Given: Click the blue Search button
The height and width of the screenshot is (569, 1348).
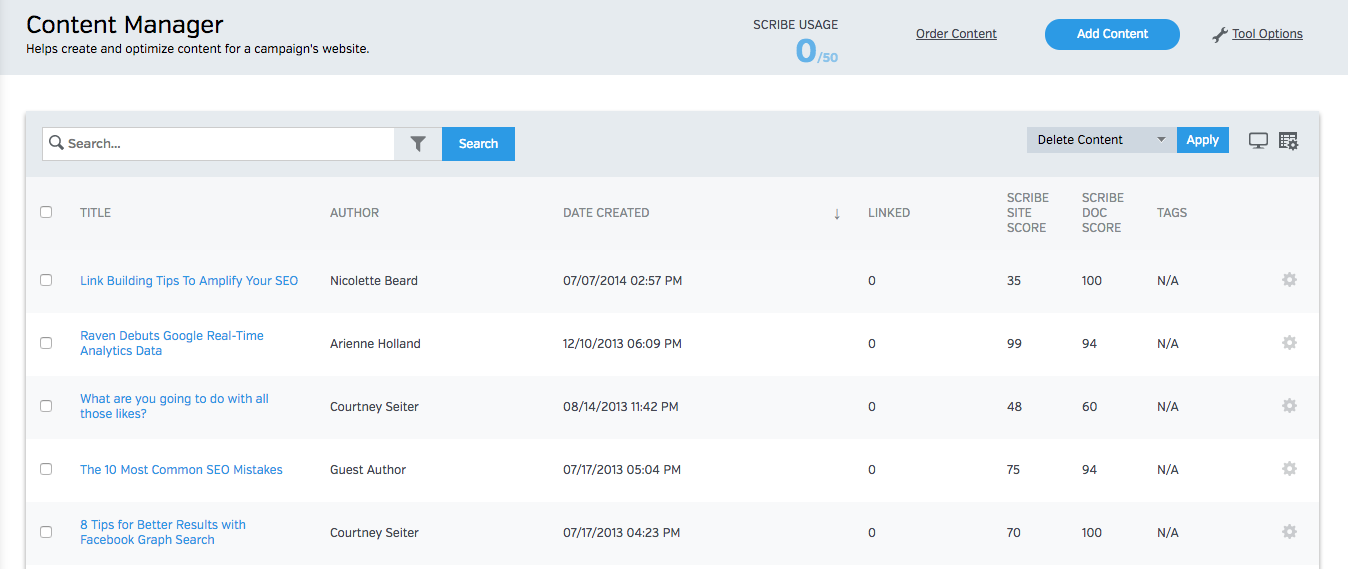Looking at the screenshot, I should point(478,144).
